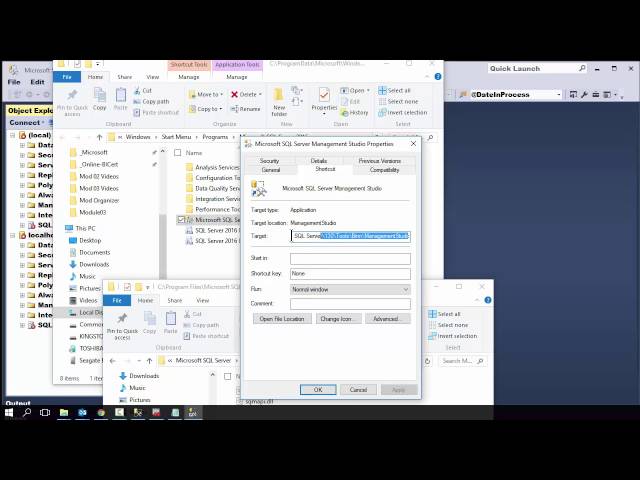Open Move to dropdown in ribbon
This screenshot has height=480, width=640.
coord(206,94)
